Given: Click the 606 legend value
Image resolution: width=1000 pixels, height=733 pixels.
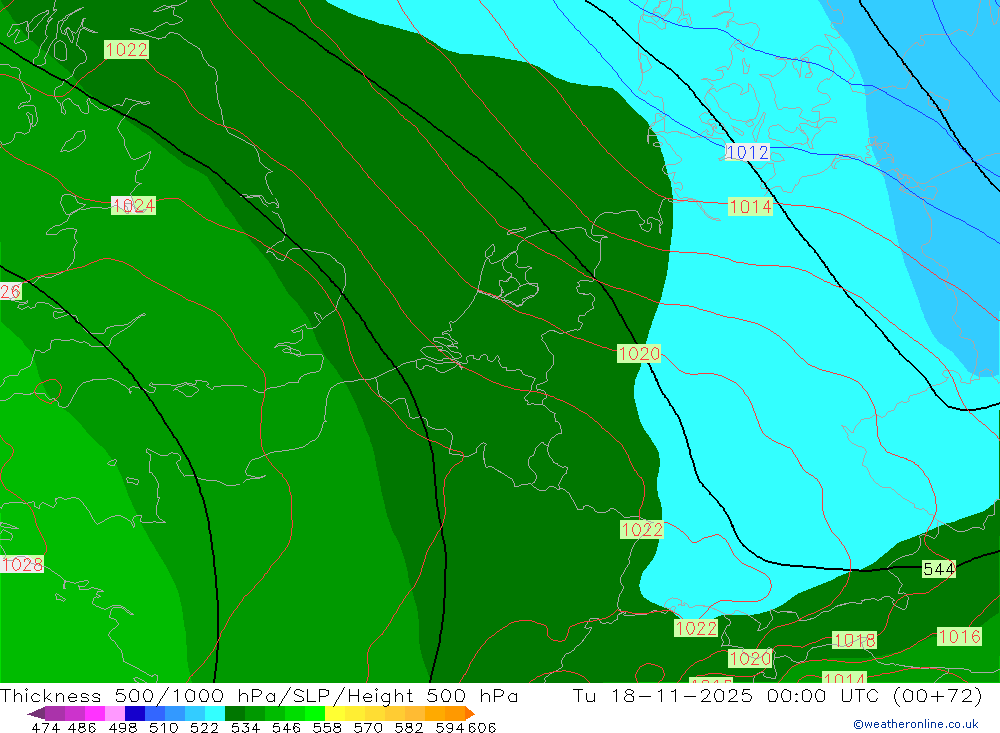Looking at the screenshot, I should (482, 728).
